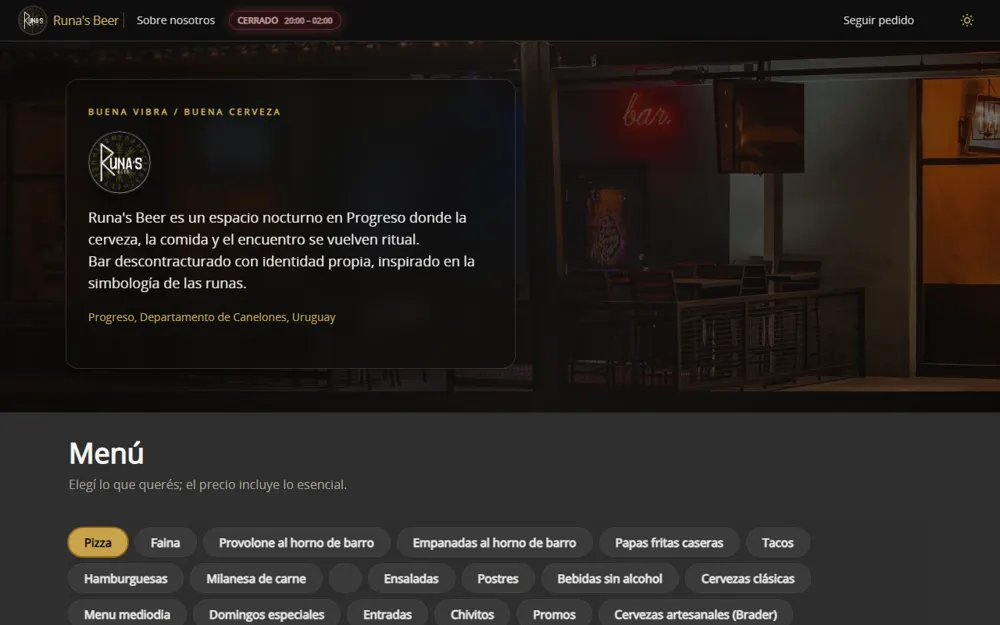Click the blank unlabeled category chip

coord(345,578)
